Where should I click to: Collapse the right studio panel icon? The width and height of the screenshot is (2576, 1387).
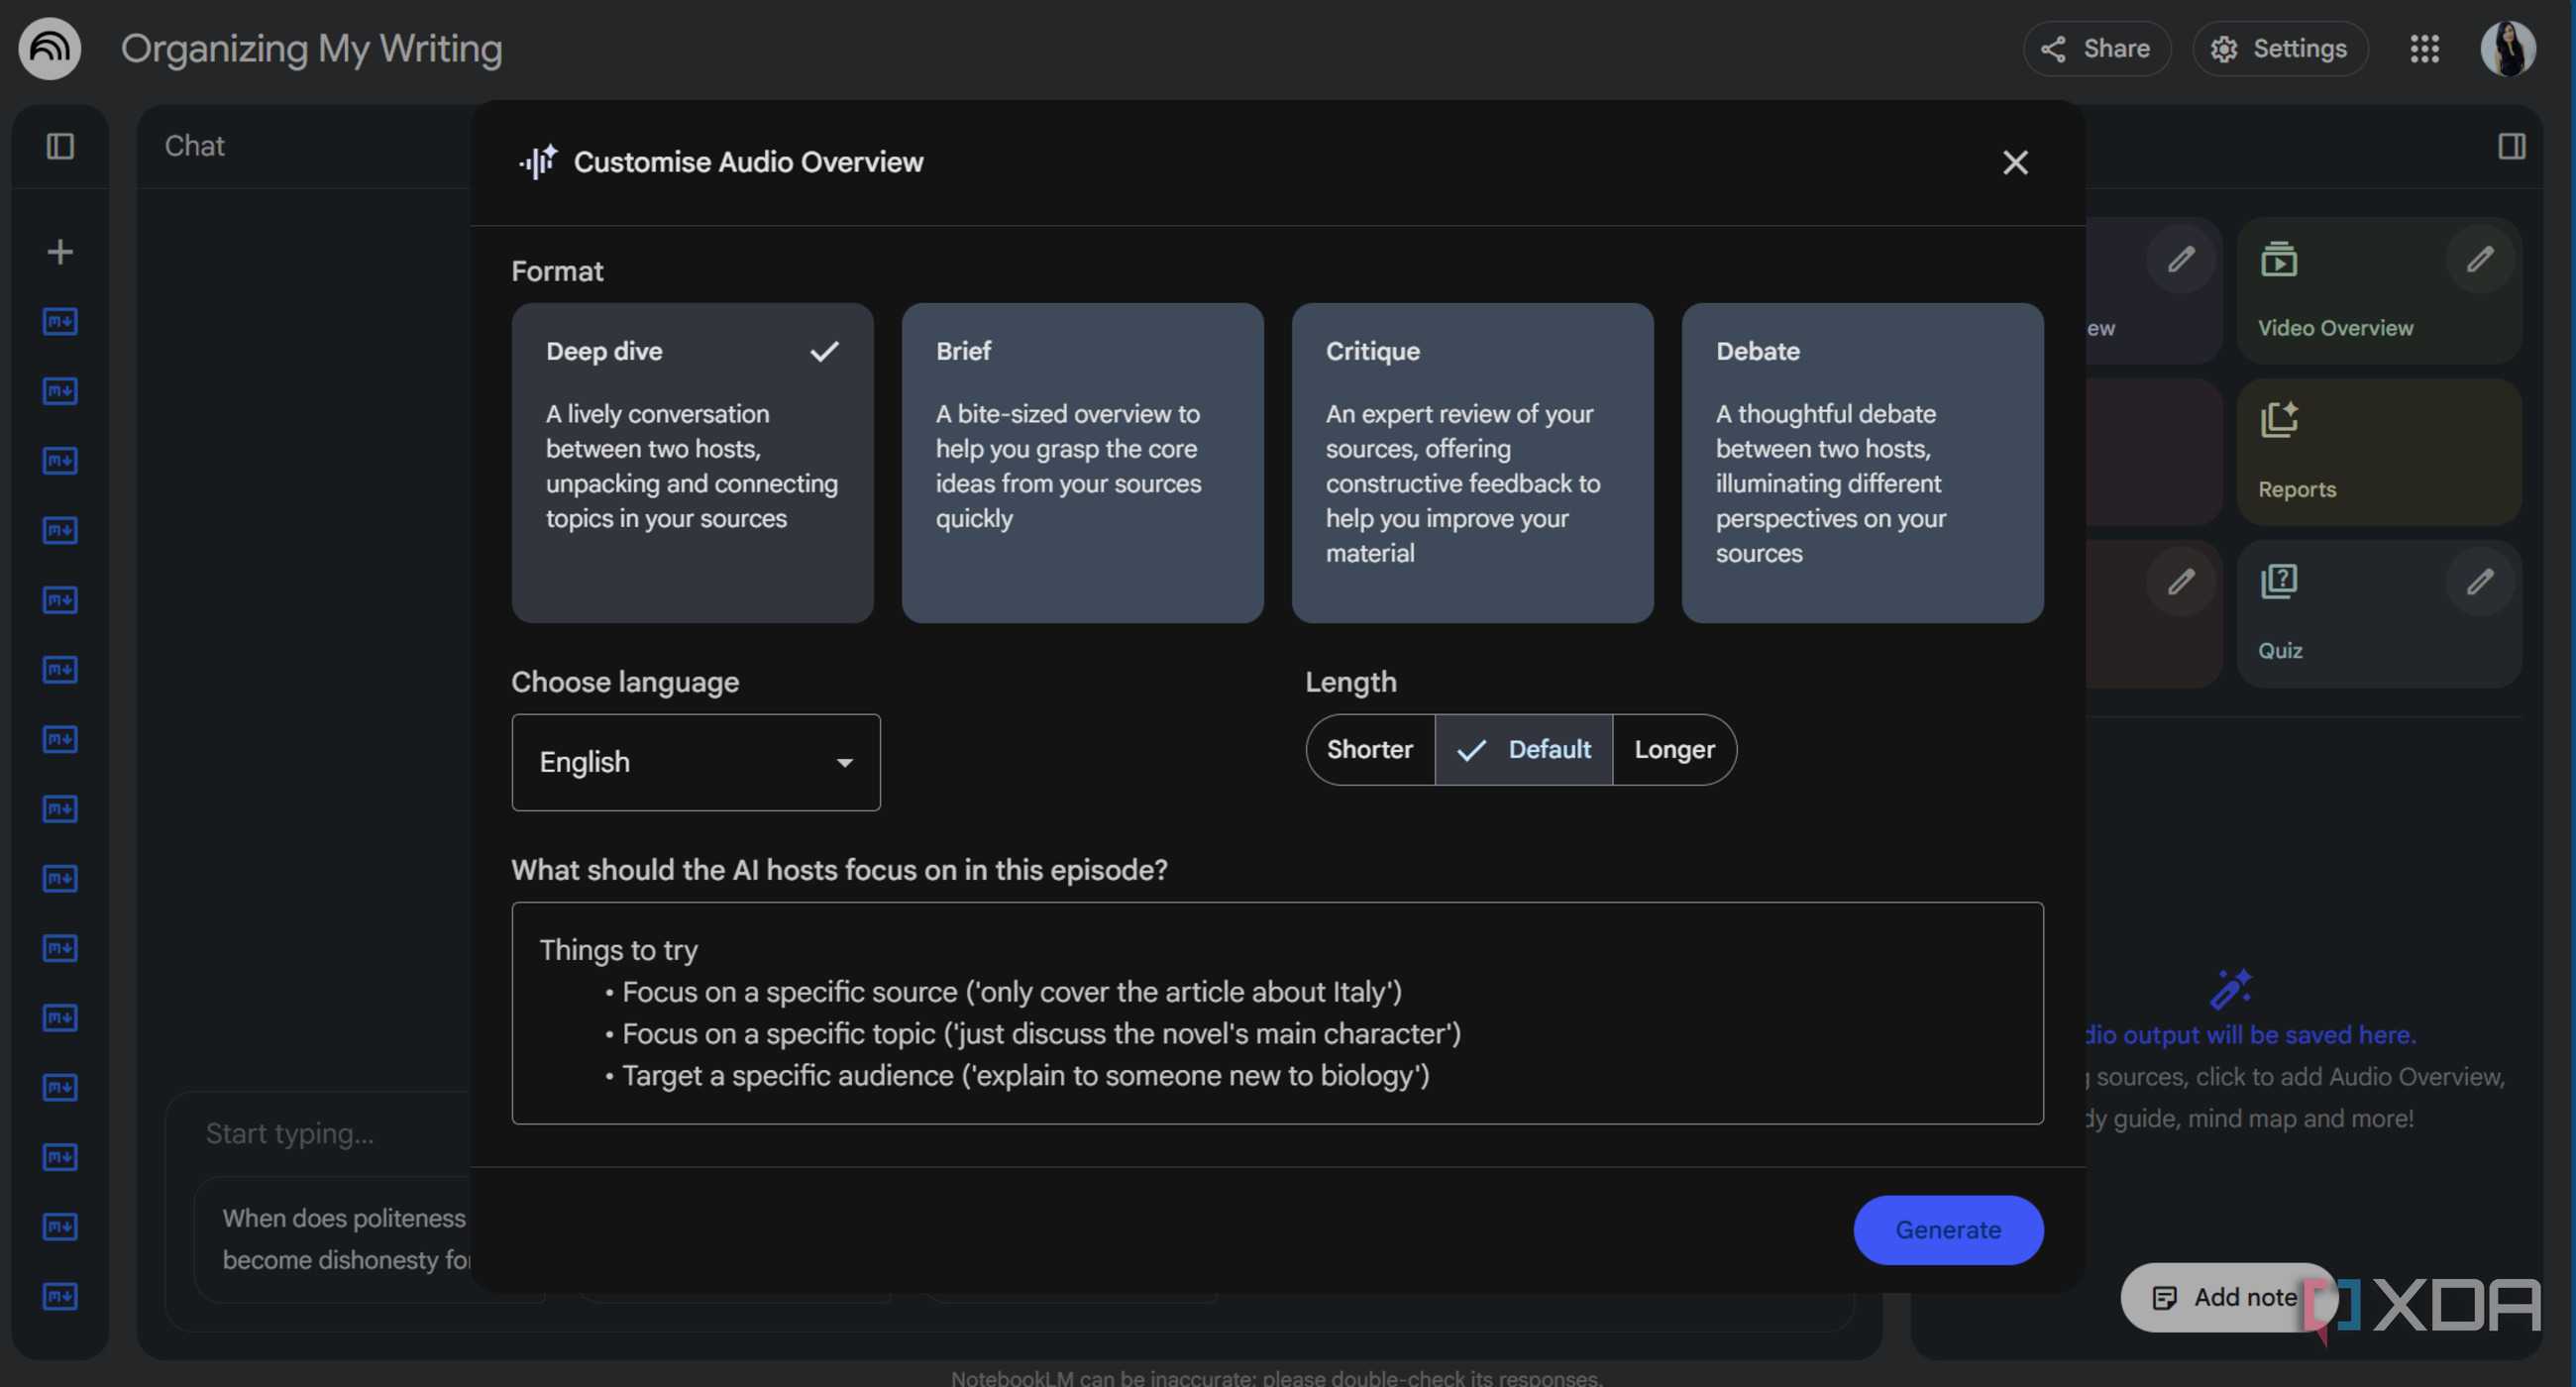[x=2511, y=146]
